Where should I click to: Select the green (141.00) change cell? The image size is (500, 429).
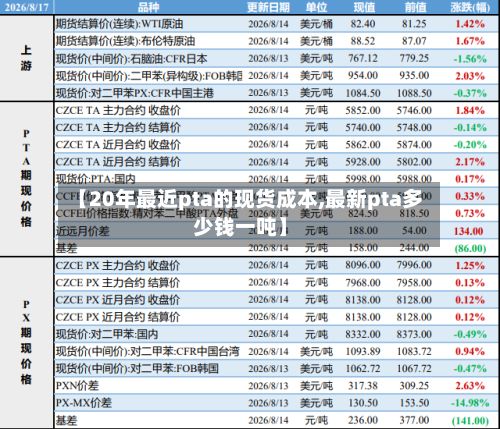point(470,421)
